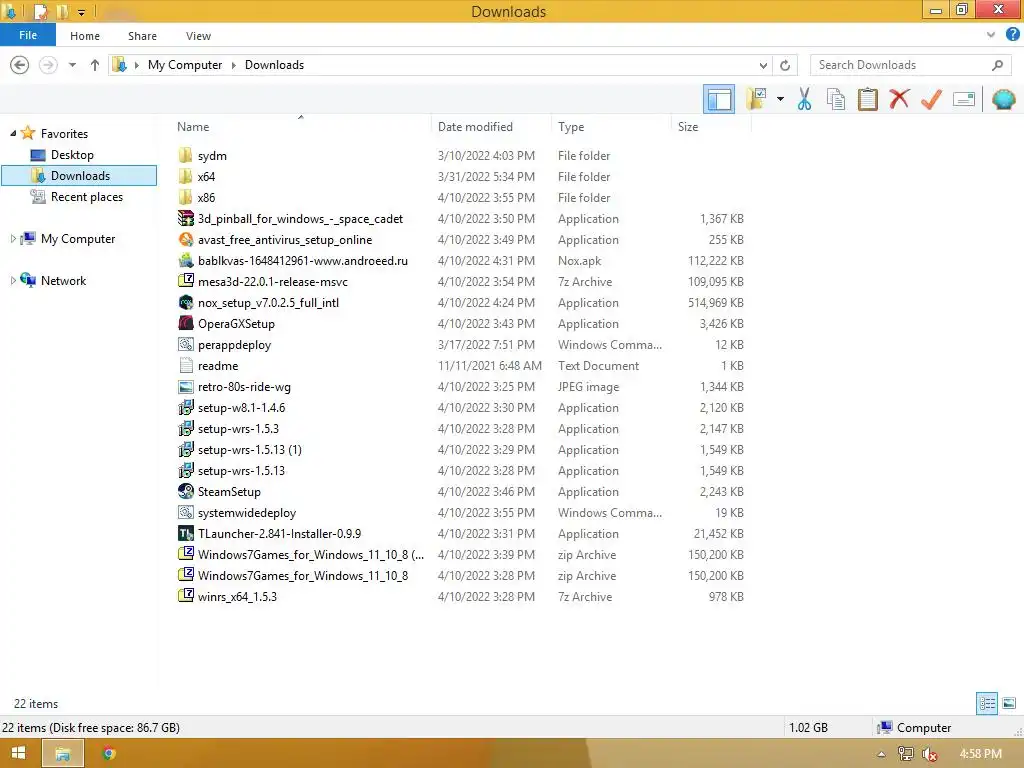
Task: Select Desktop in the Favorites list
Action: coord(72,155)
